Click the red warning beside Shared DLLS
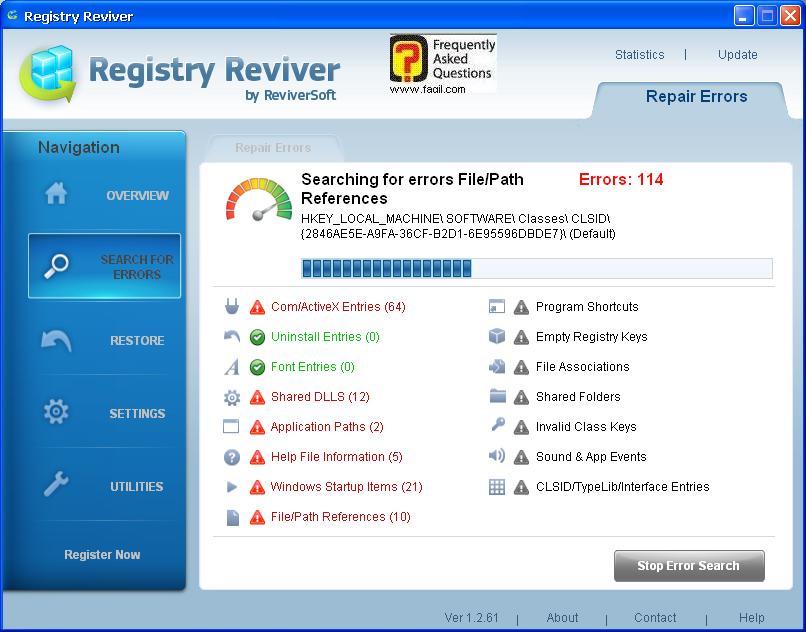 click(x=257, y=397)
